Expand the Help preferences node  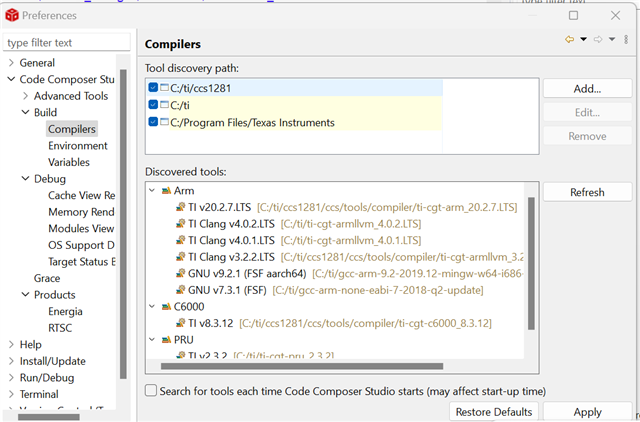point(11,344)
